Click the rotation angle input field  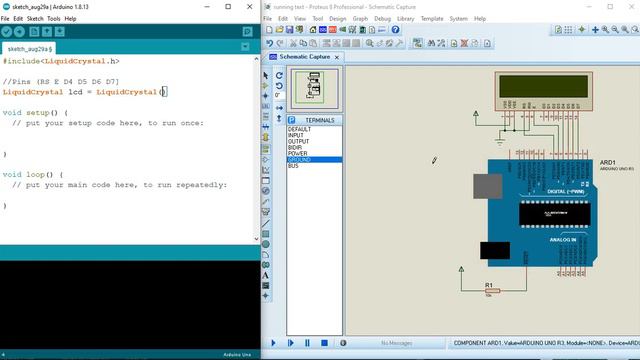(x=279, y=96)
